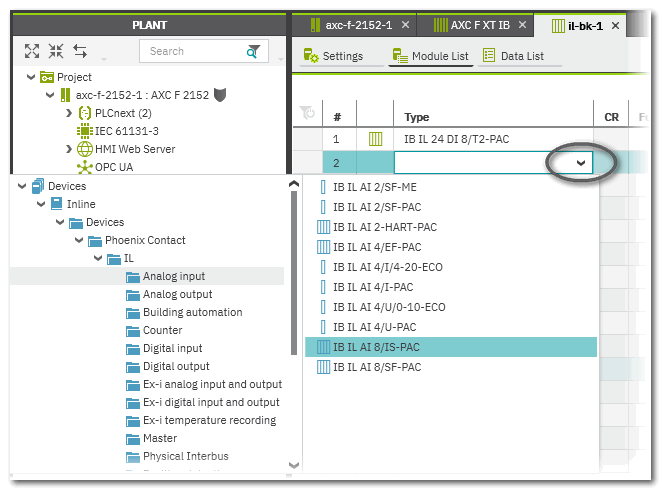Collapse the Phoenix Contact folder

pos(76,240)
